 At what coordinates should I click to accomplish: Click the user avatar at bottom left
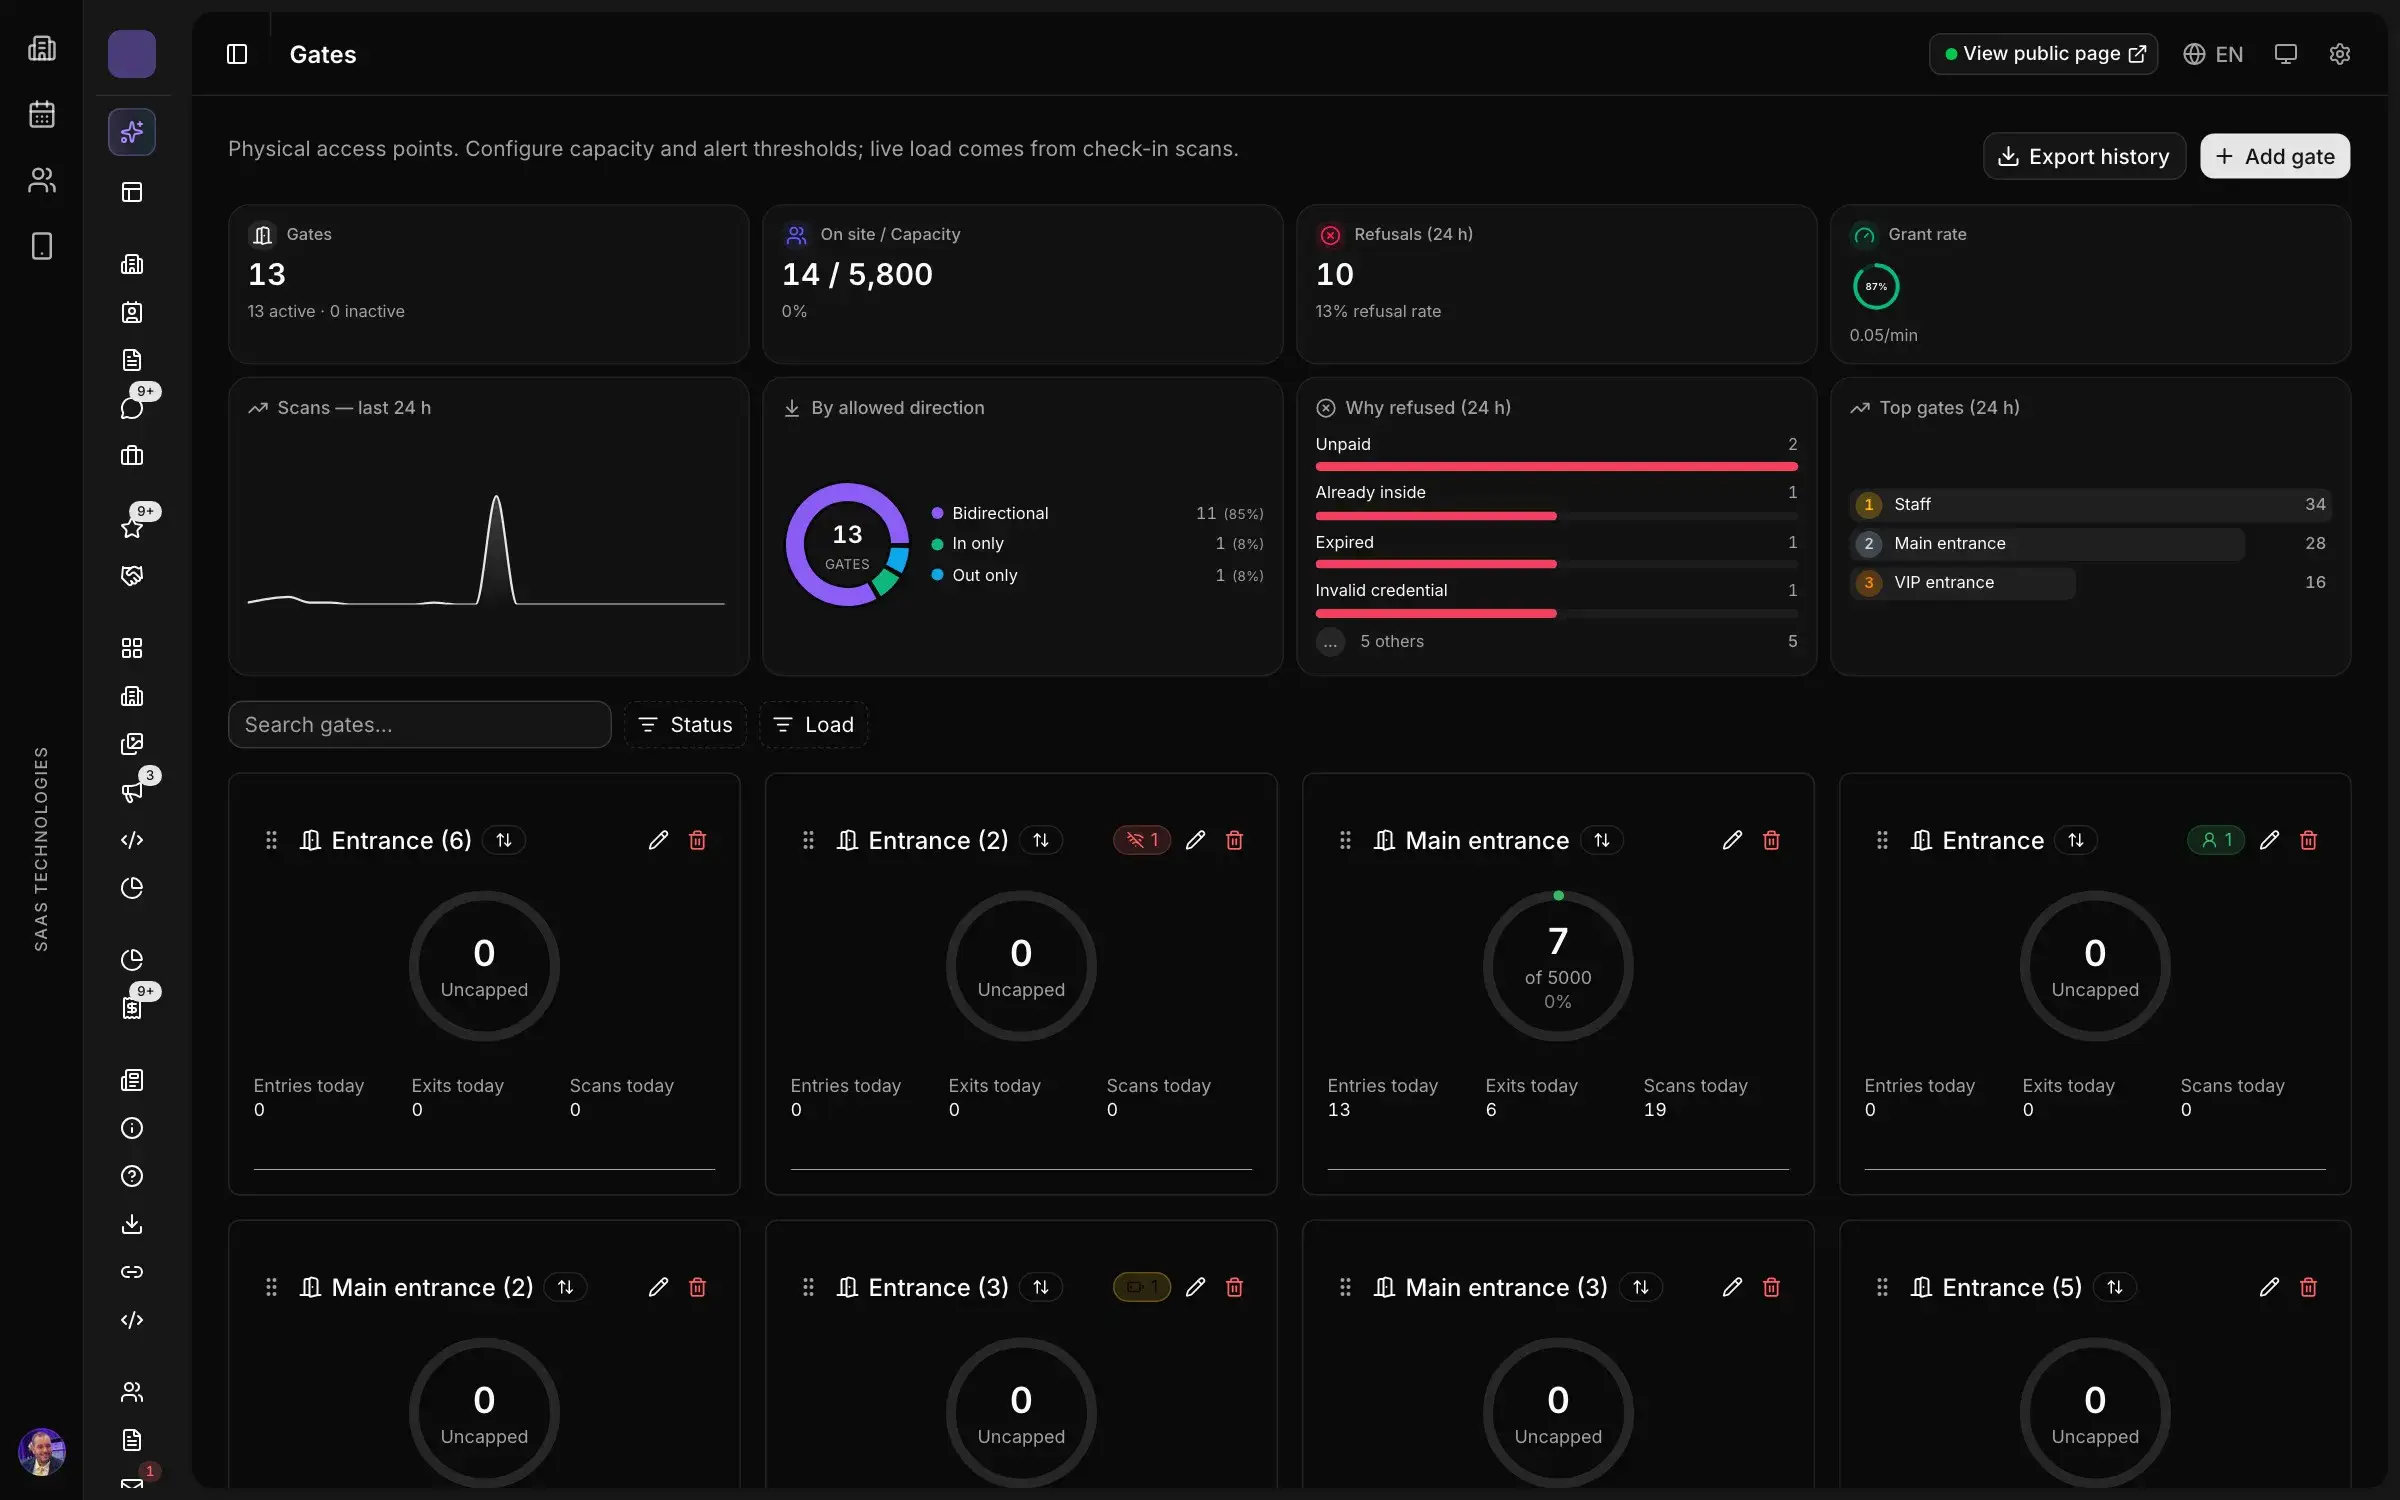42,1452
